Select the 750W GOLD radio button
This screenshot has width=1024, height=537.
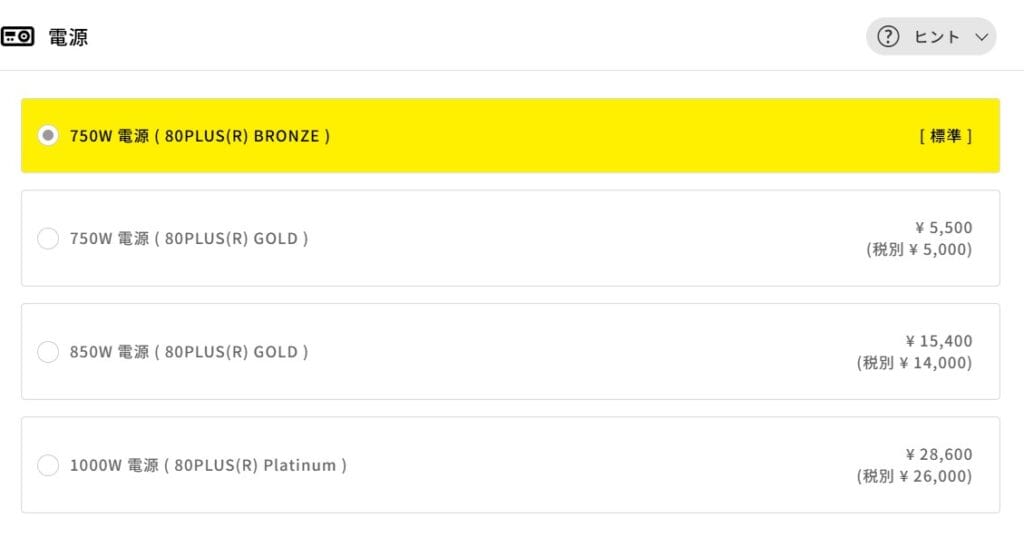point(48,239)
